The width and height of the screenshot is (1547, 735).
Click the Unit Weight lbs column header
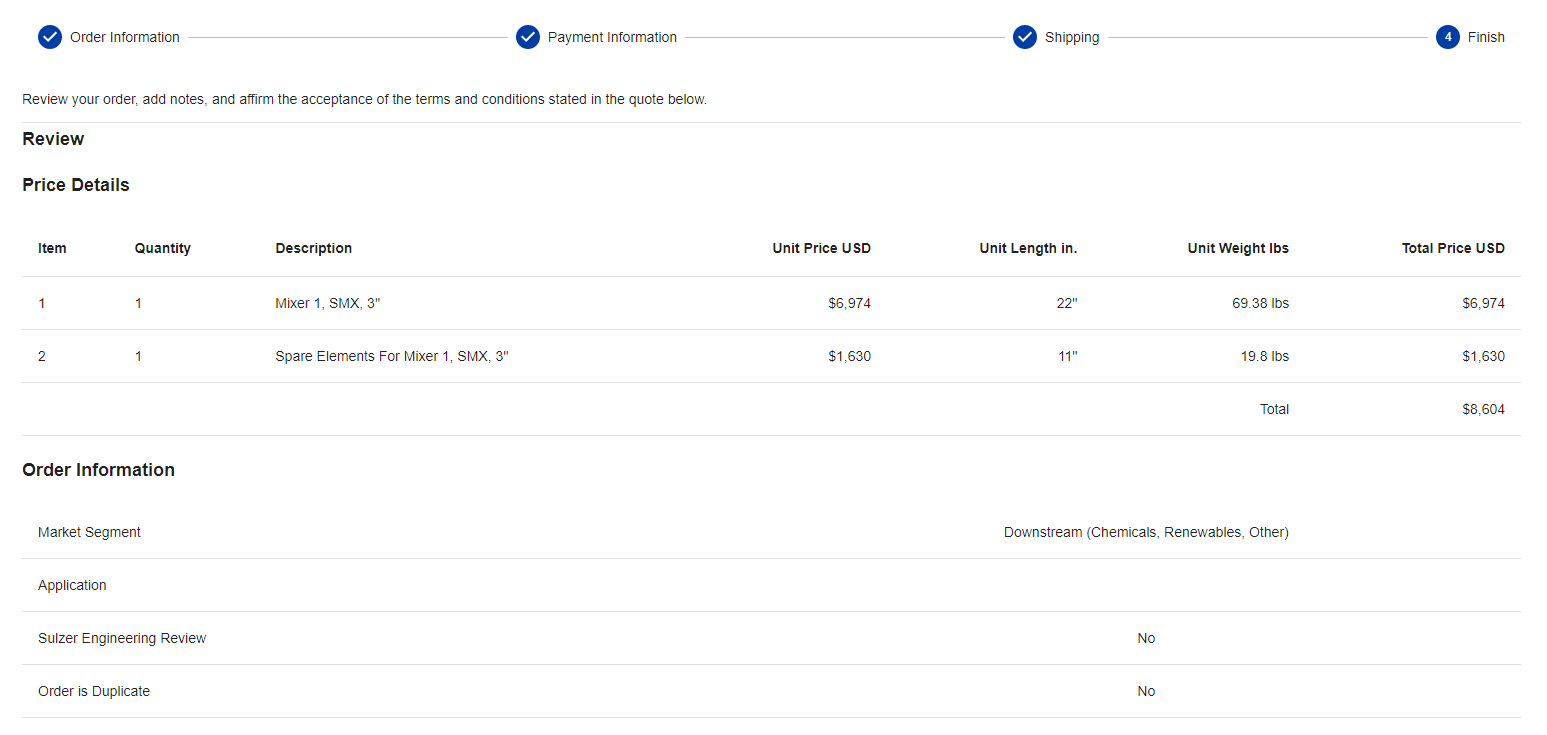[1238, 248]
